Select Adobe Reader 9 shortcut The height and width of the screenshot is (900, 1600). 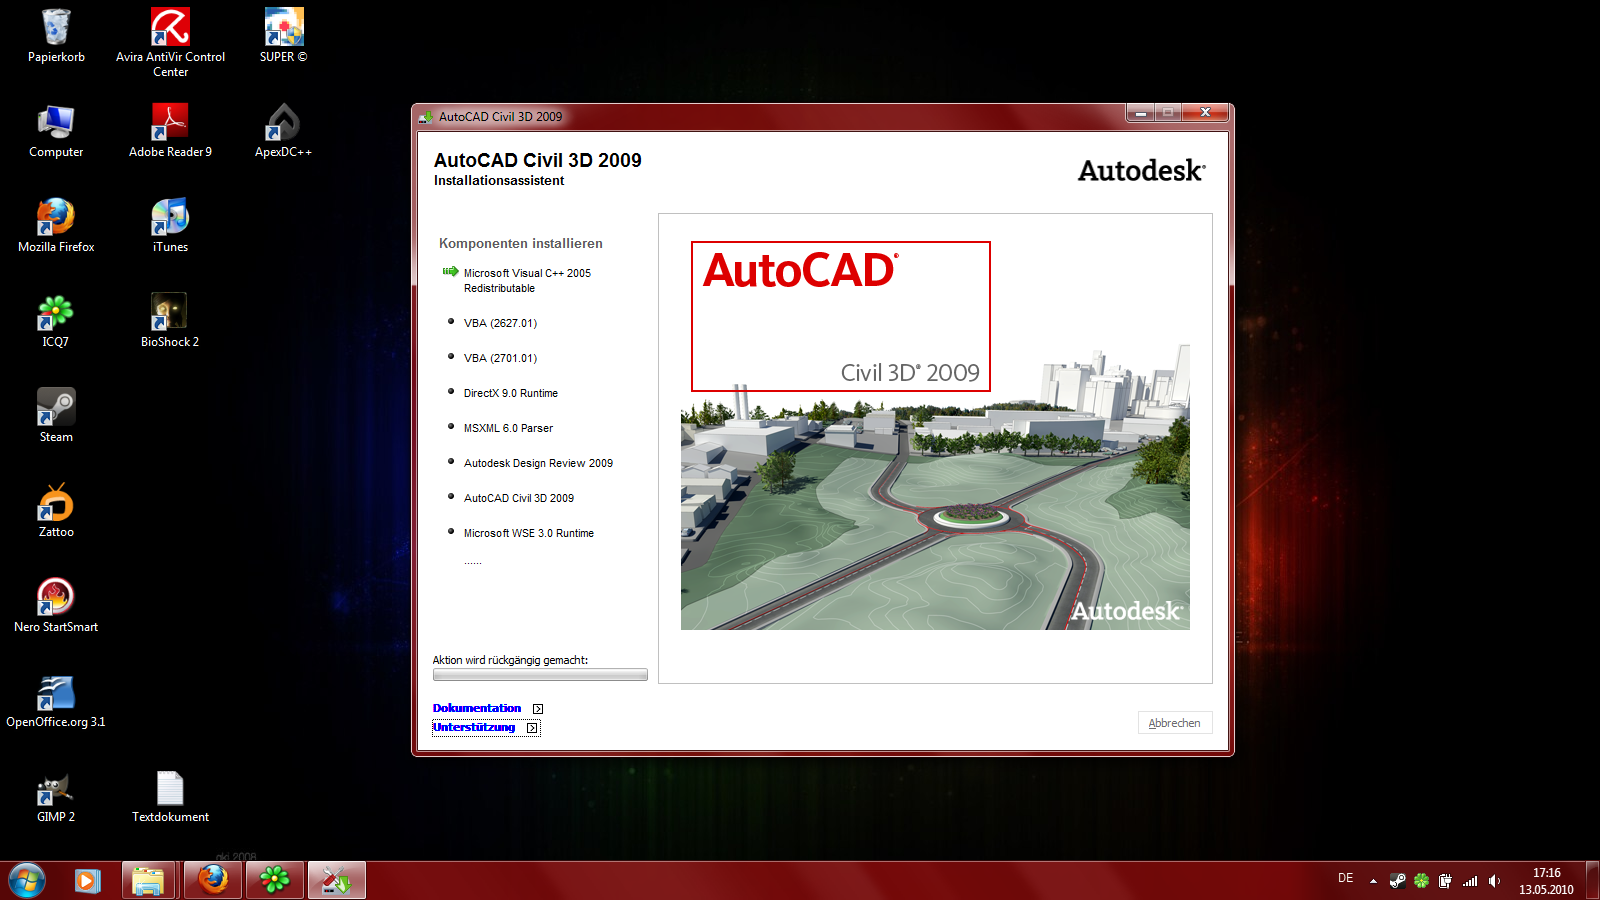(170, 131)
